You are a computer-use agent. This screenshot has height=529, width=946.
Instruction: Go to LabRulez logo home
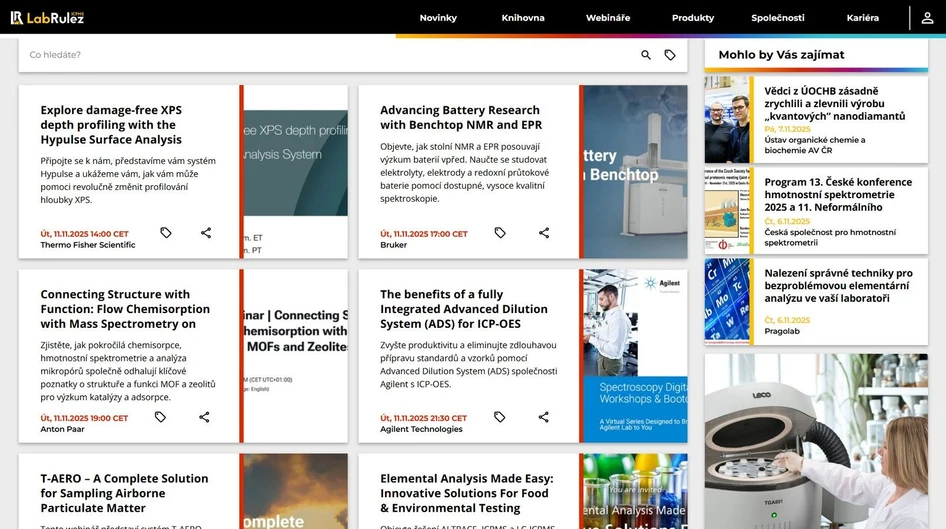click(47, 18)
